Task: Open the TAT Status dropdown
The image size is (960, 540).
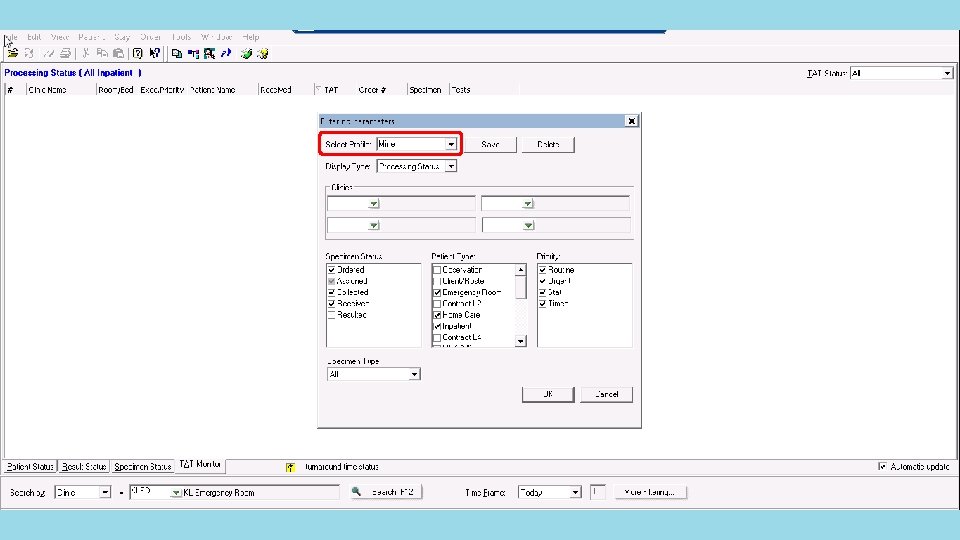Action: pyautogui.click(x=947, y=73)
